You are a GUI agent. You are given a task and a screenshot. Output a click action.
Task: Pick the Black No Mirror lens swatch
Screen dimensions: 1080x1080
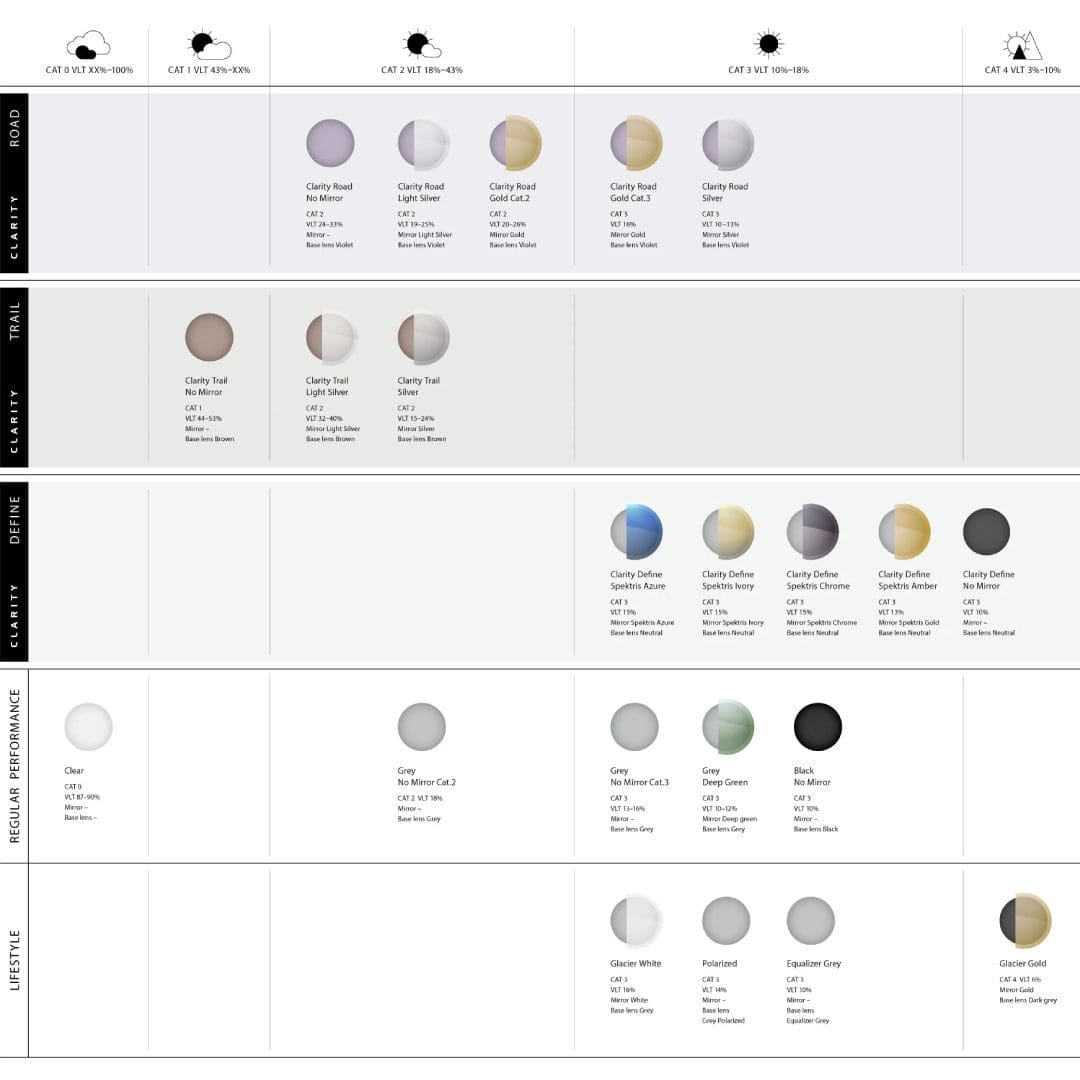pos(818,727)
